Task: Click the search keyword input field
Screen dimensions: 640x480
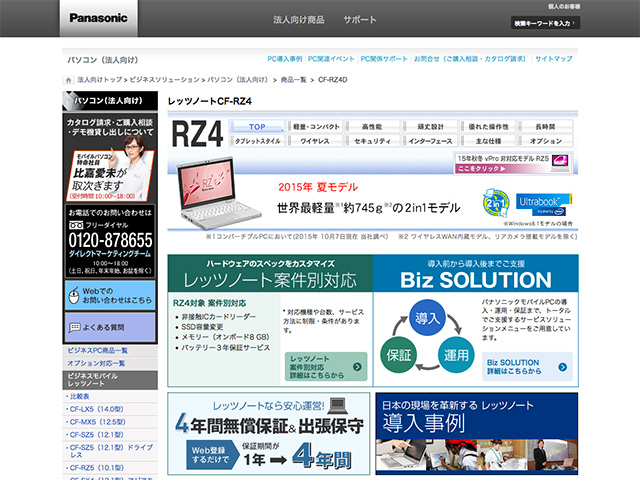Action: click(x=545, y=23)
